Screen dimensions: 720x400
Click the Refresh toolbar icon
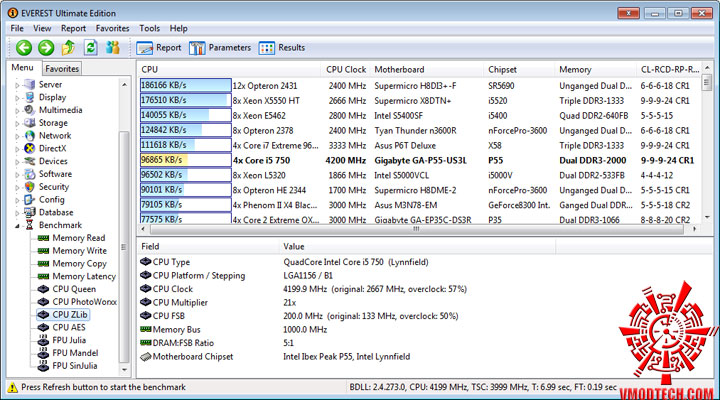[x=90, y=47]
